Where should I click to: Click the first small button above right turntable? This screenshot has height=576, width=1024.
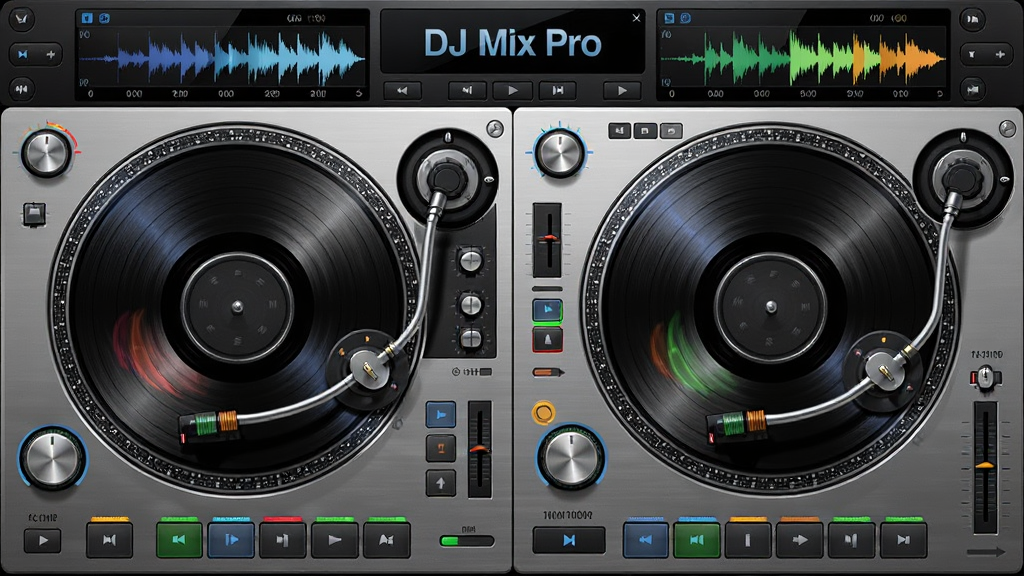point(620,131)
